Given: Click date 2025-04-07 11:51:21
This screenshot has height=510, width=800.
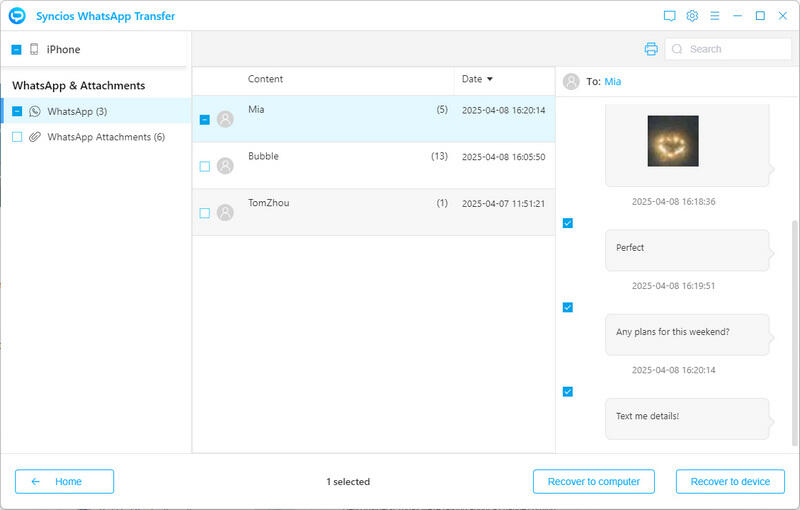Looking at the screenshot, I should click(504, 203).
